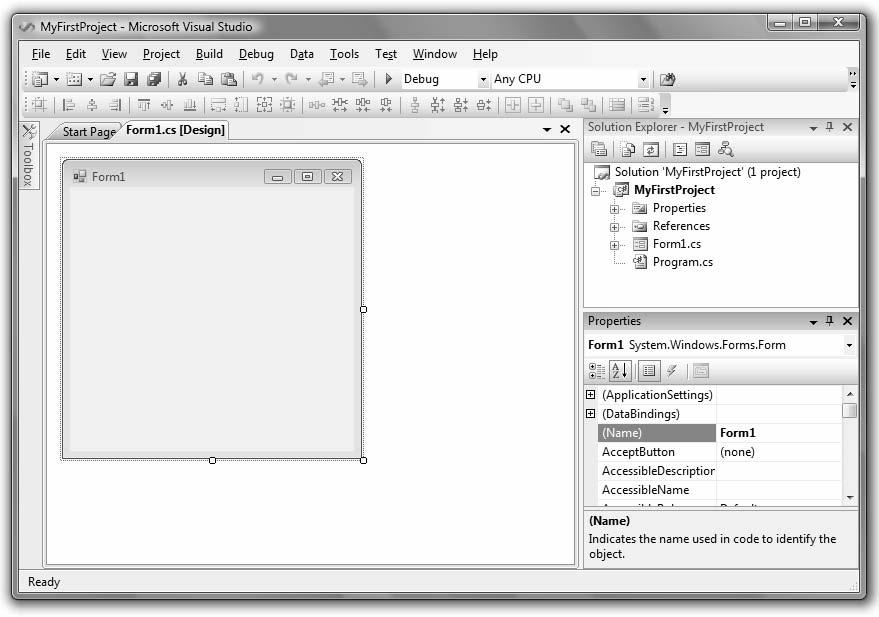The height and width of the screenshot is (617, 879).
Task: Expand the Form1.cs tree node
Action: pos(614,245)
